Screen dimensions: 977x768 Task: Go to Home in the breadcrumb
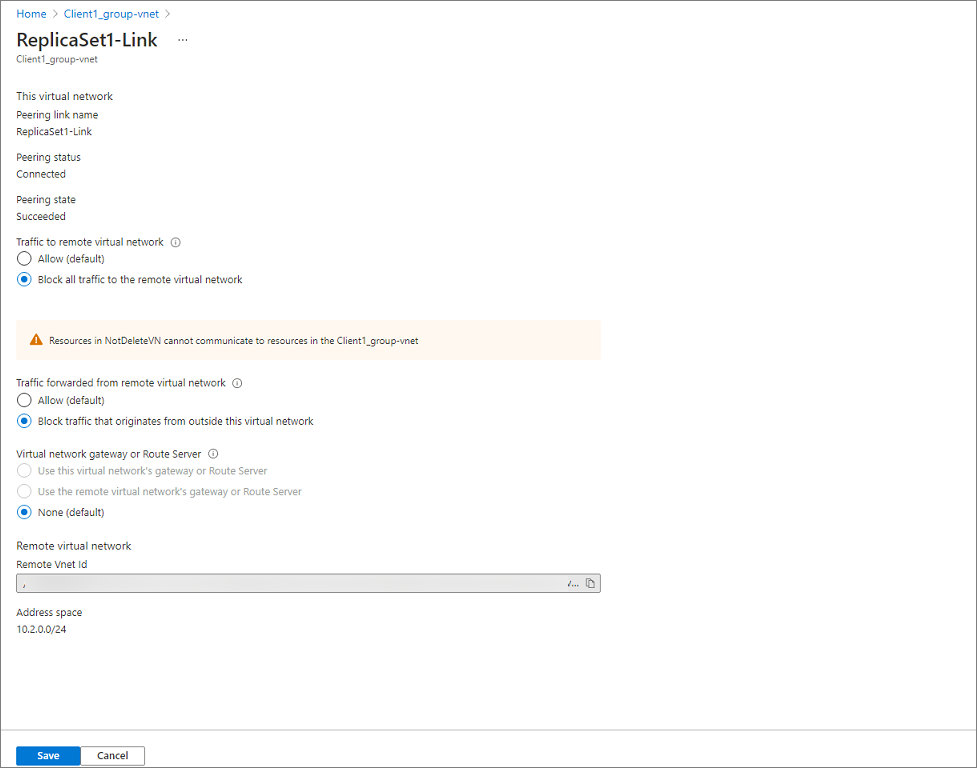coord(31,14)
